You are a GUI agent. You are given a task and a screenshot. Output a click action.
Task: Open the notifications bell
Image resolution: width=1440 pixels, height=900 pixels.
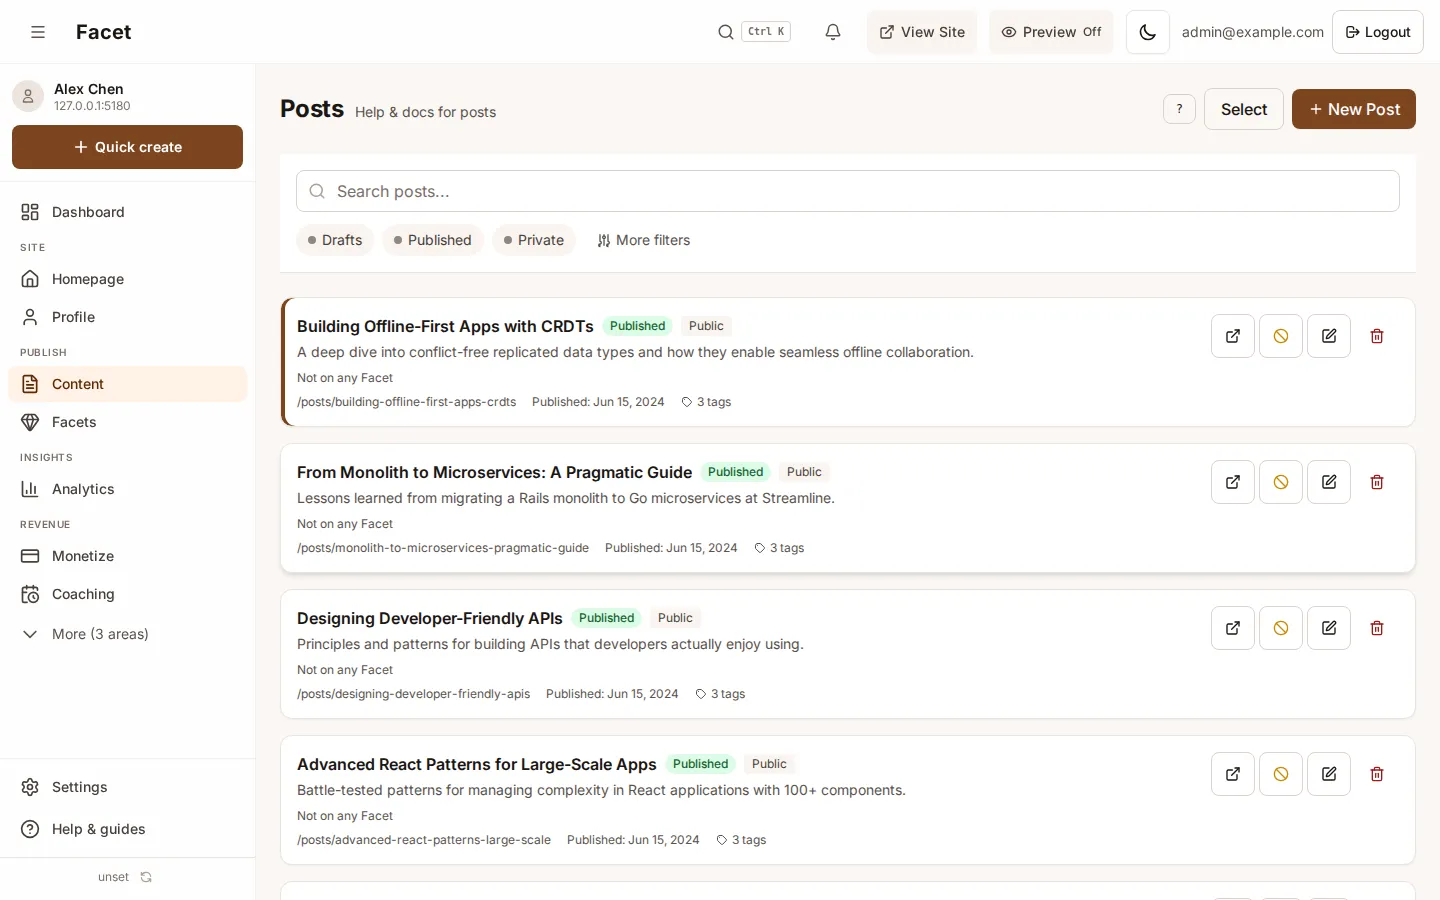pos(833,32)
